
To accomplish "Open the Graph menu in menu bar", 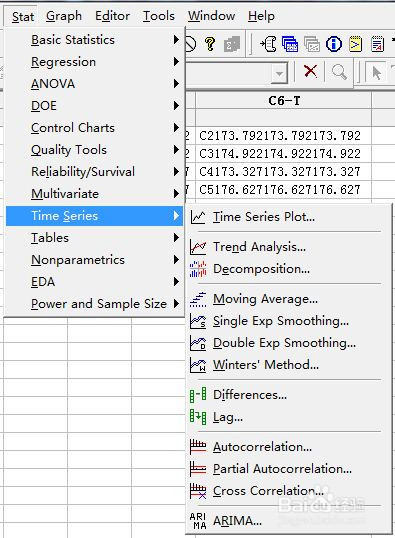I will 64,16.
